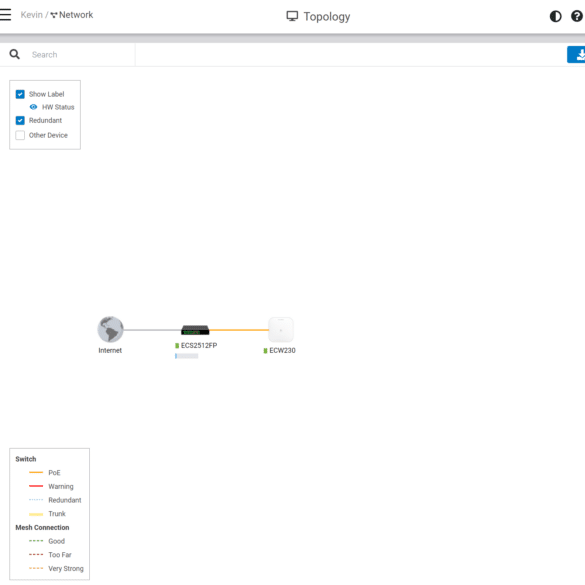Click the orange PoE link to ECW230
This screenshot has height=585, width=585.
coord(239,330)
